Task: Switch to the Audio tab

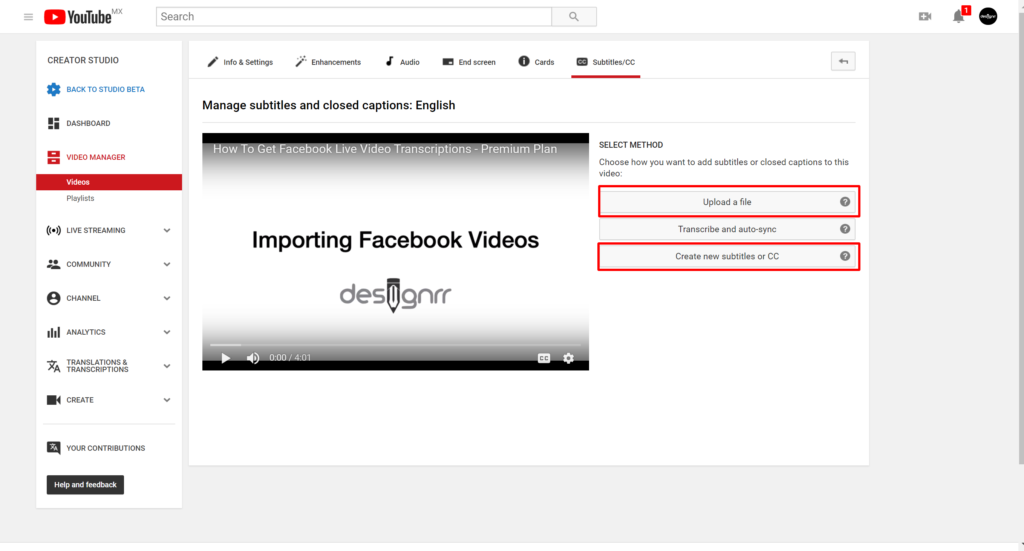Action: pos(402,62)
